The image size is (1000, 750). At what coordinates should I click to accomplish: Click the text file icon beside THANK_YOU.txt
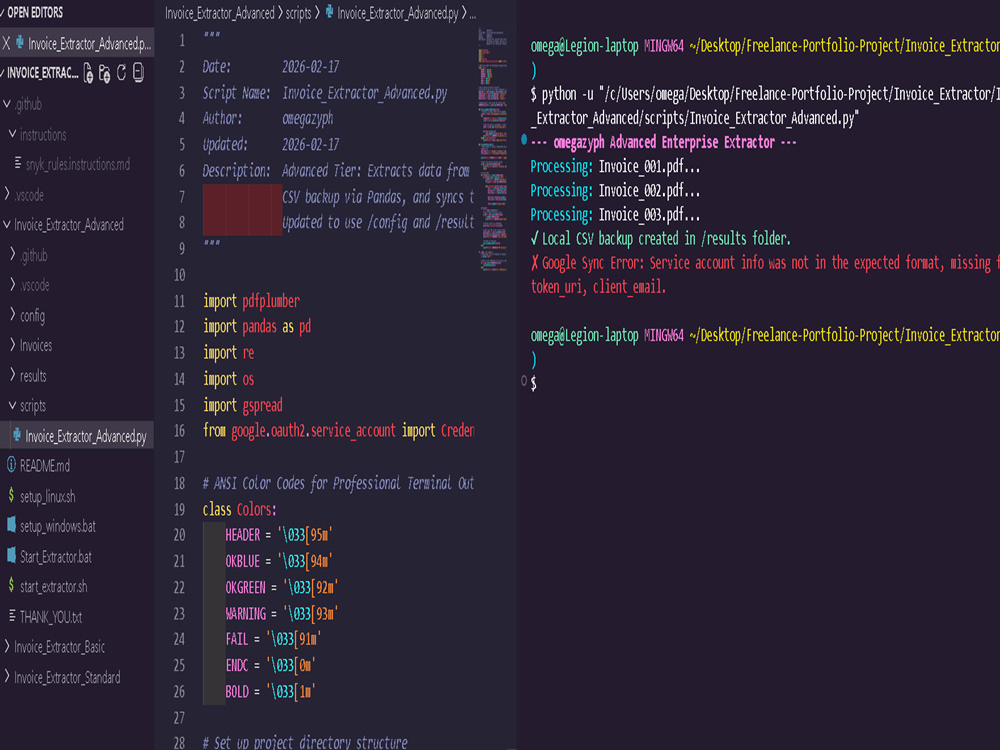point(11,616)
